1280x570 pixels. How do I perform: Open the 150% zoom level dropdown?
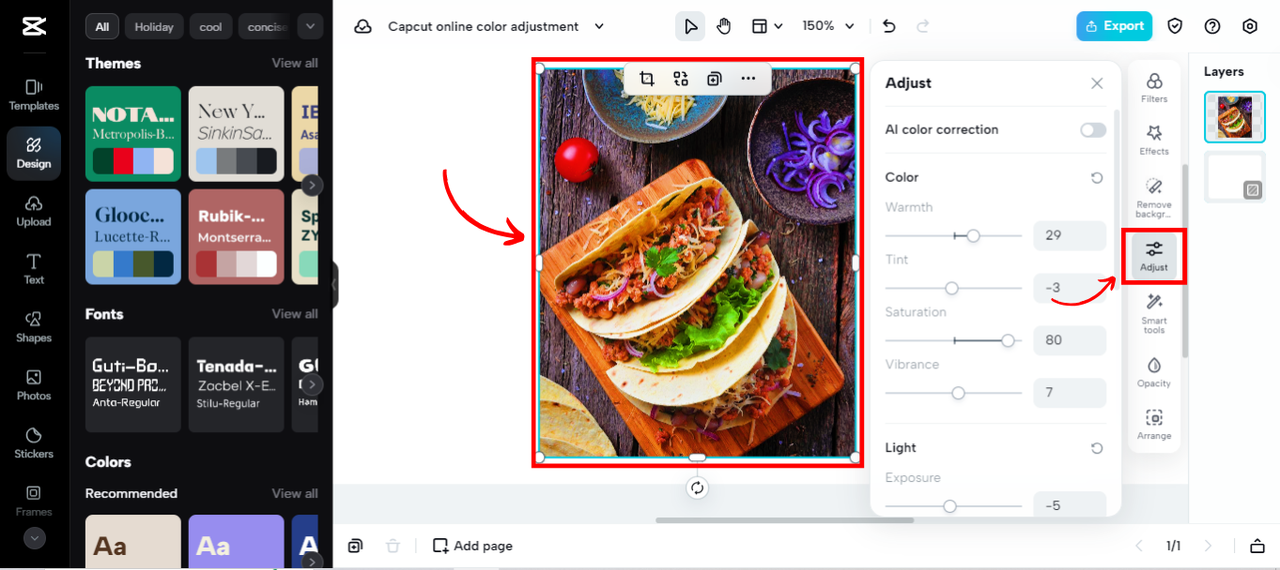(829, 26)
